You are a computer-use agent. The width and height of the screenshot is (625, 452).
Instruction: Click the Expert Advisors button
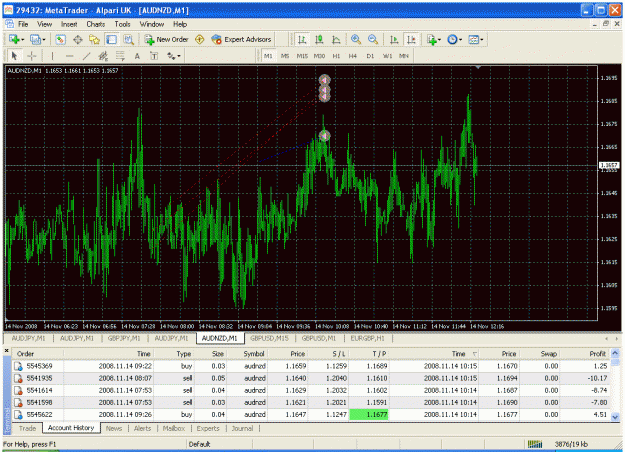tap(241, 39)
